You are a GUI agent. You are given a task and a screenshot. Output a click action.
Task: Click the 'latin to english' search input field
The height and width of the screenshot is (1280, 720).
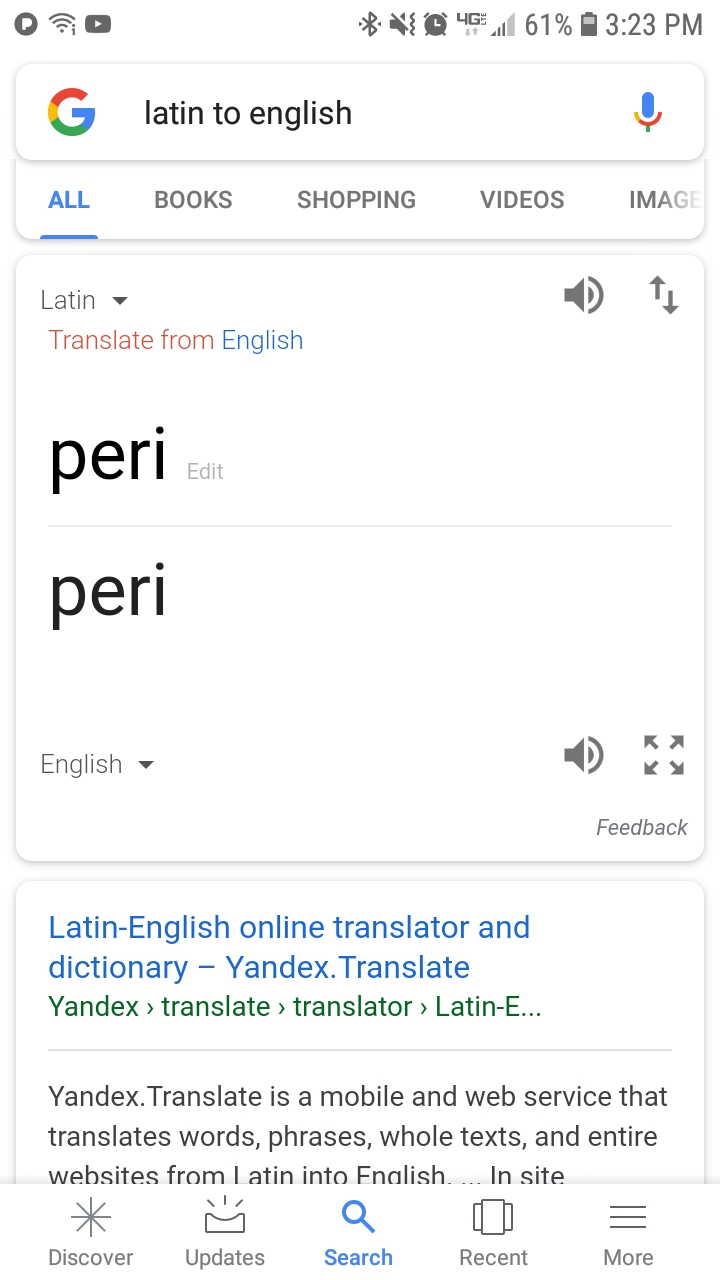(300, 112)
